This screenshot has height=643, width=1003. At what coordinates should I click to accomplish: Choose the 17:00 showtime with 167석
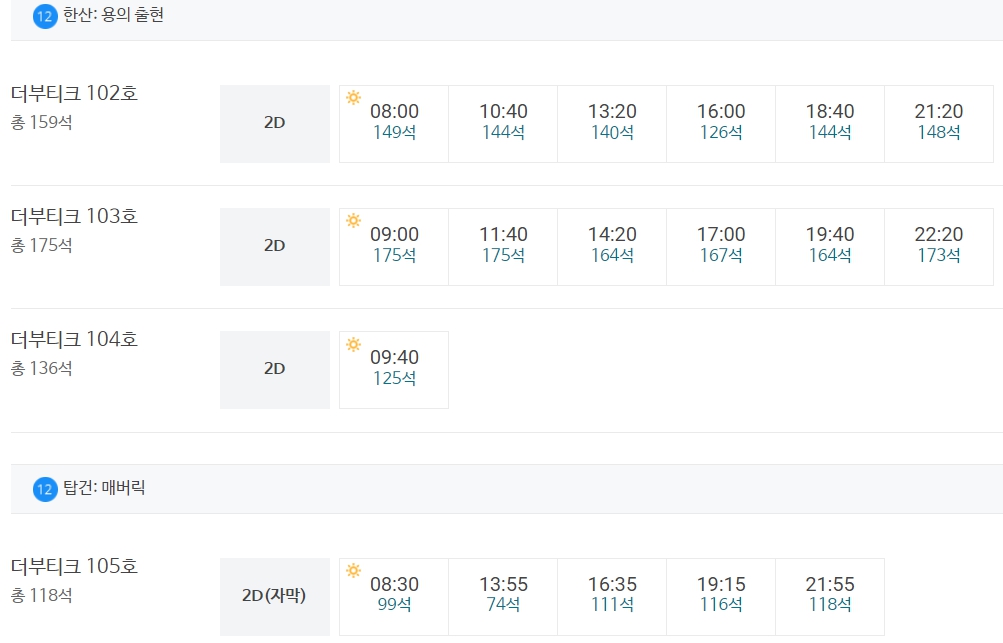721,247
